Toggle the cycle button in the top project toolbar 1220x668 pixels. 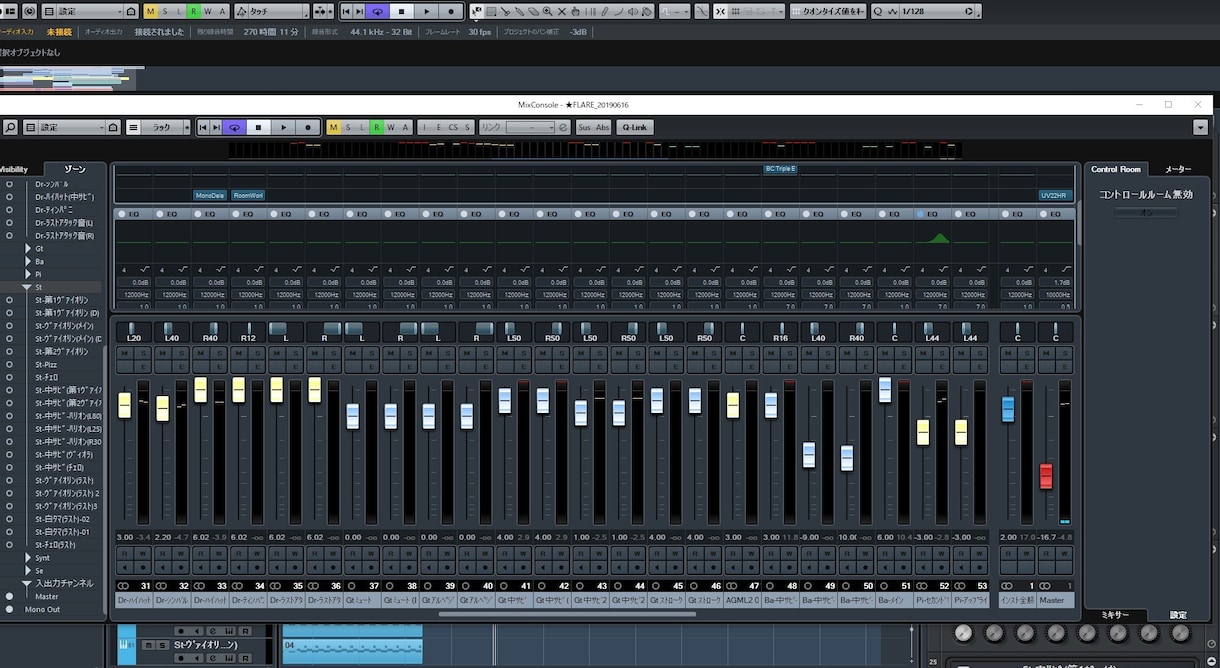(x=377, y=11)
